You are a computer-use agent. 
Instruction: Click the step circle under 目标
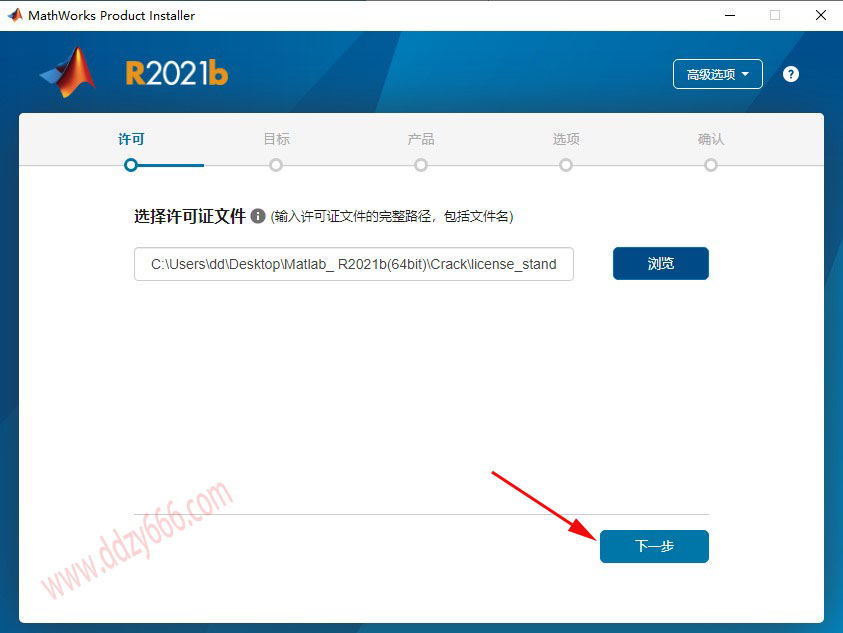tap(276, 165)
